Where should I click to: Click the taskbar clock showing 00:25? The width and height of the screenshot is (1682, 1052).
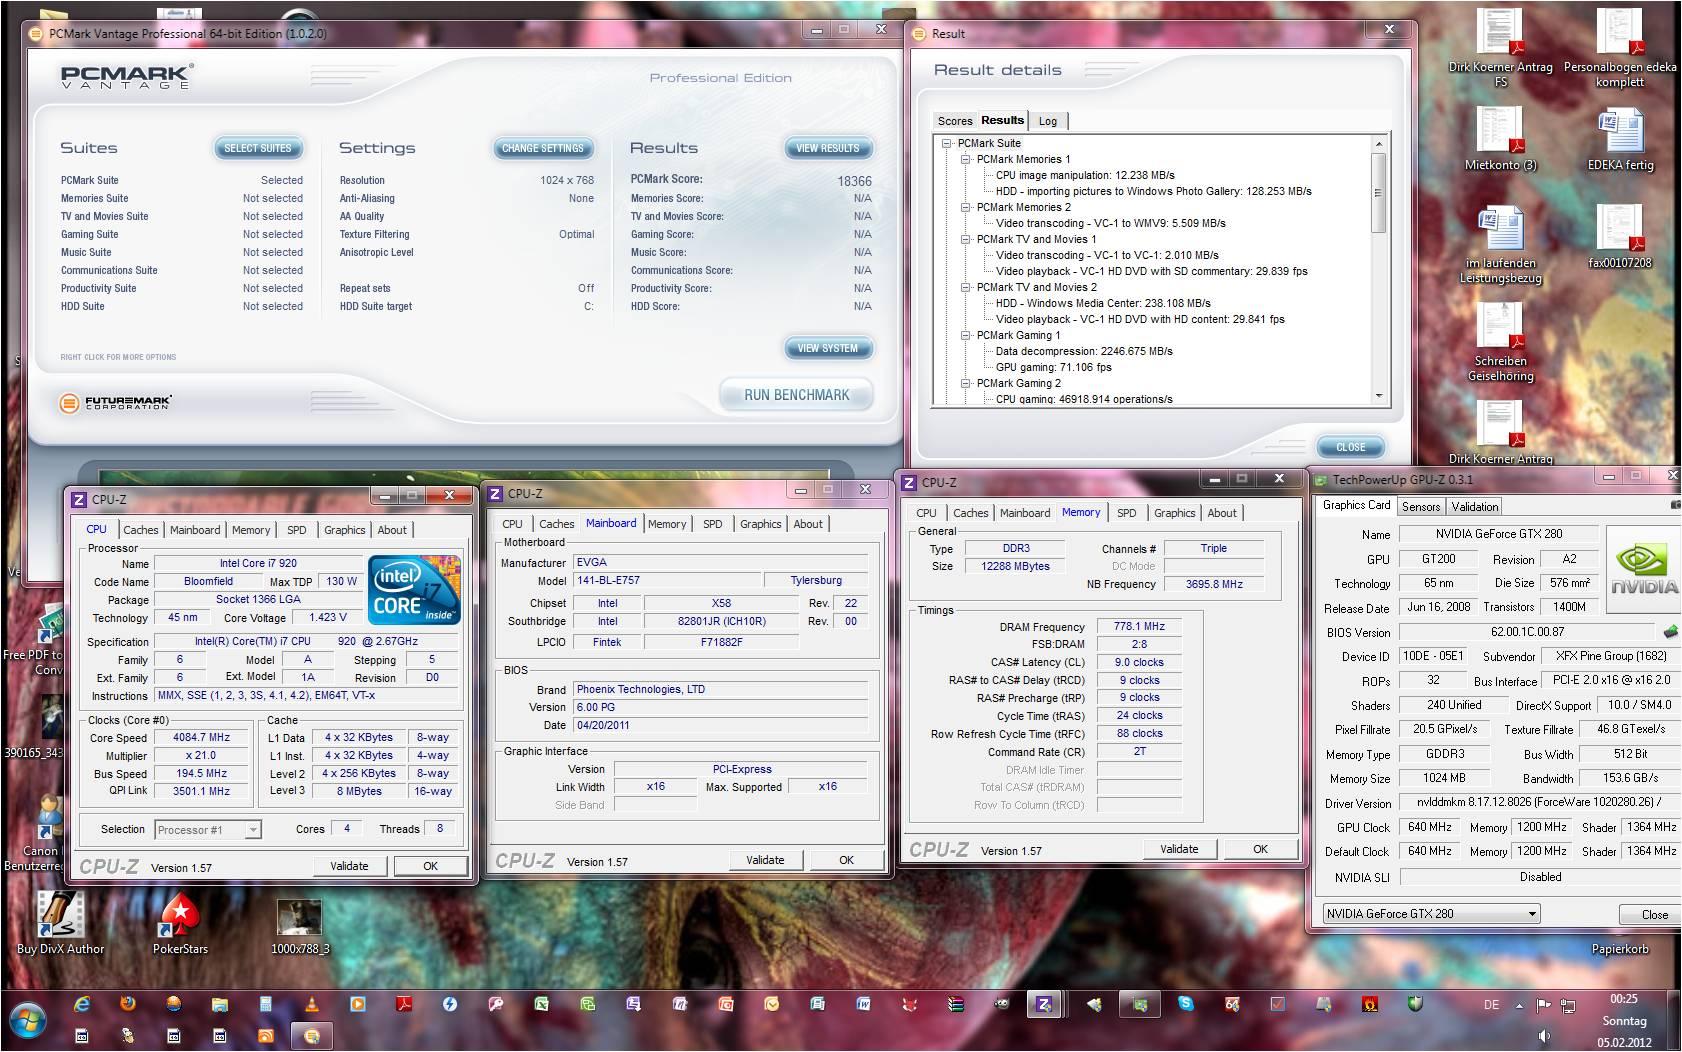[x=1624, y=999]
